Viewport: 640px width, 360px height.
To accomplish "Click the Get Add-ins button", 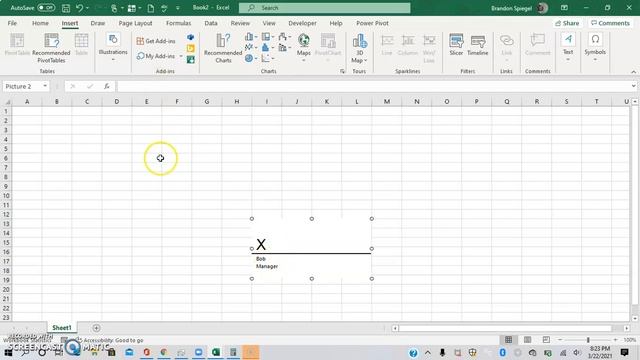I will click(156, 41).
